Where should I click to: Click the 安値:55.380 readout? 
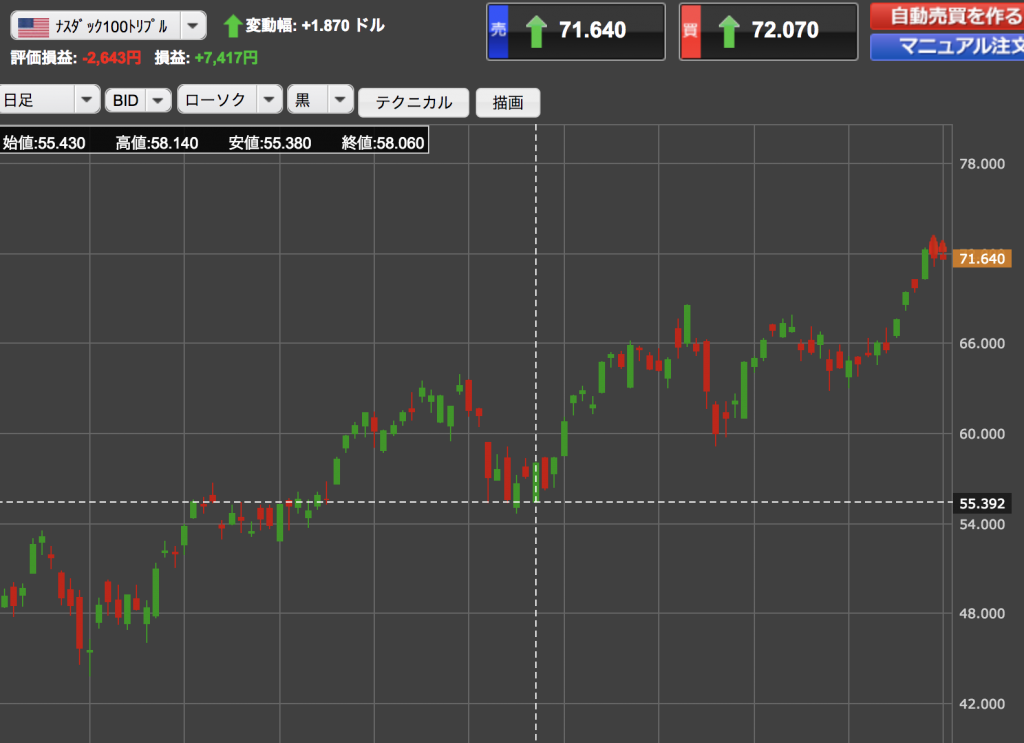[270, 143]
